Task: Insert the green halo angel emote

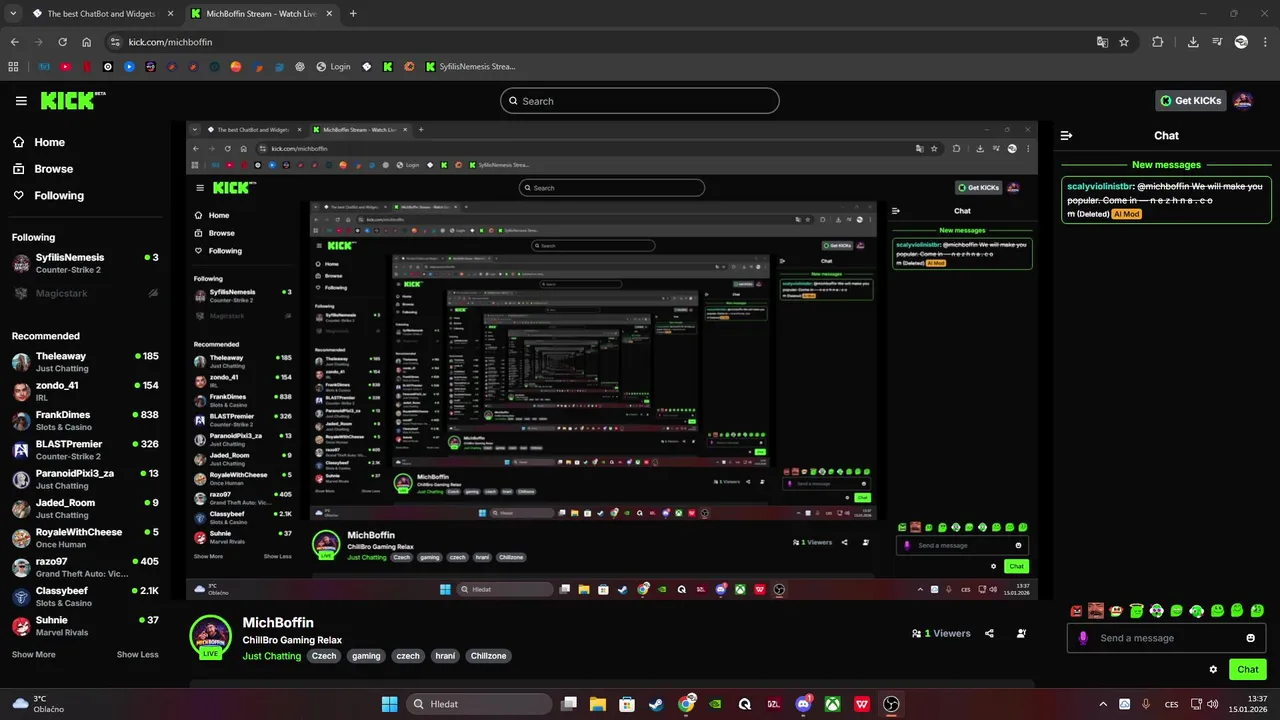Action: [x=1136, y=611]
